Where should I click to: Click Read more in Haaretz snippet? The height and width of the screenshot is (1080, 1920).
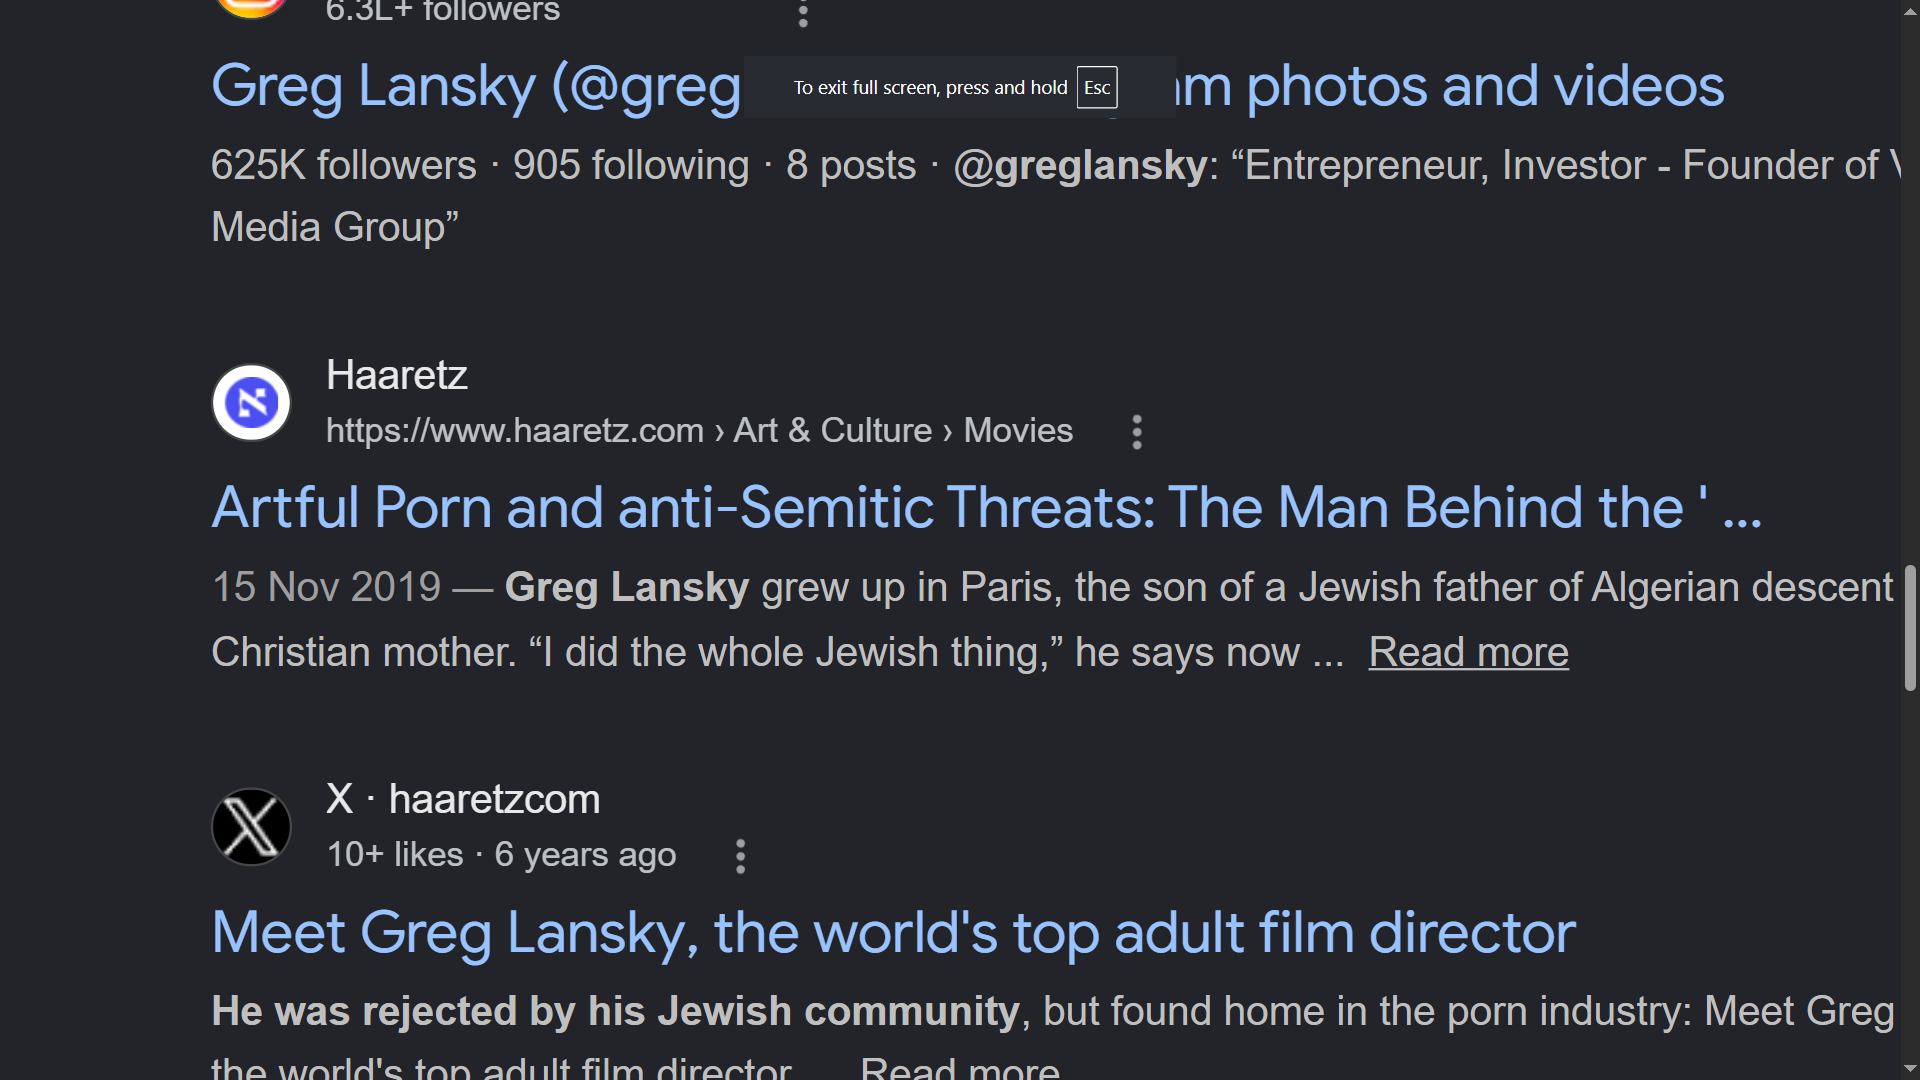[x=1468, y=652]
